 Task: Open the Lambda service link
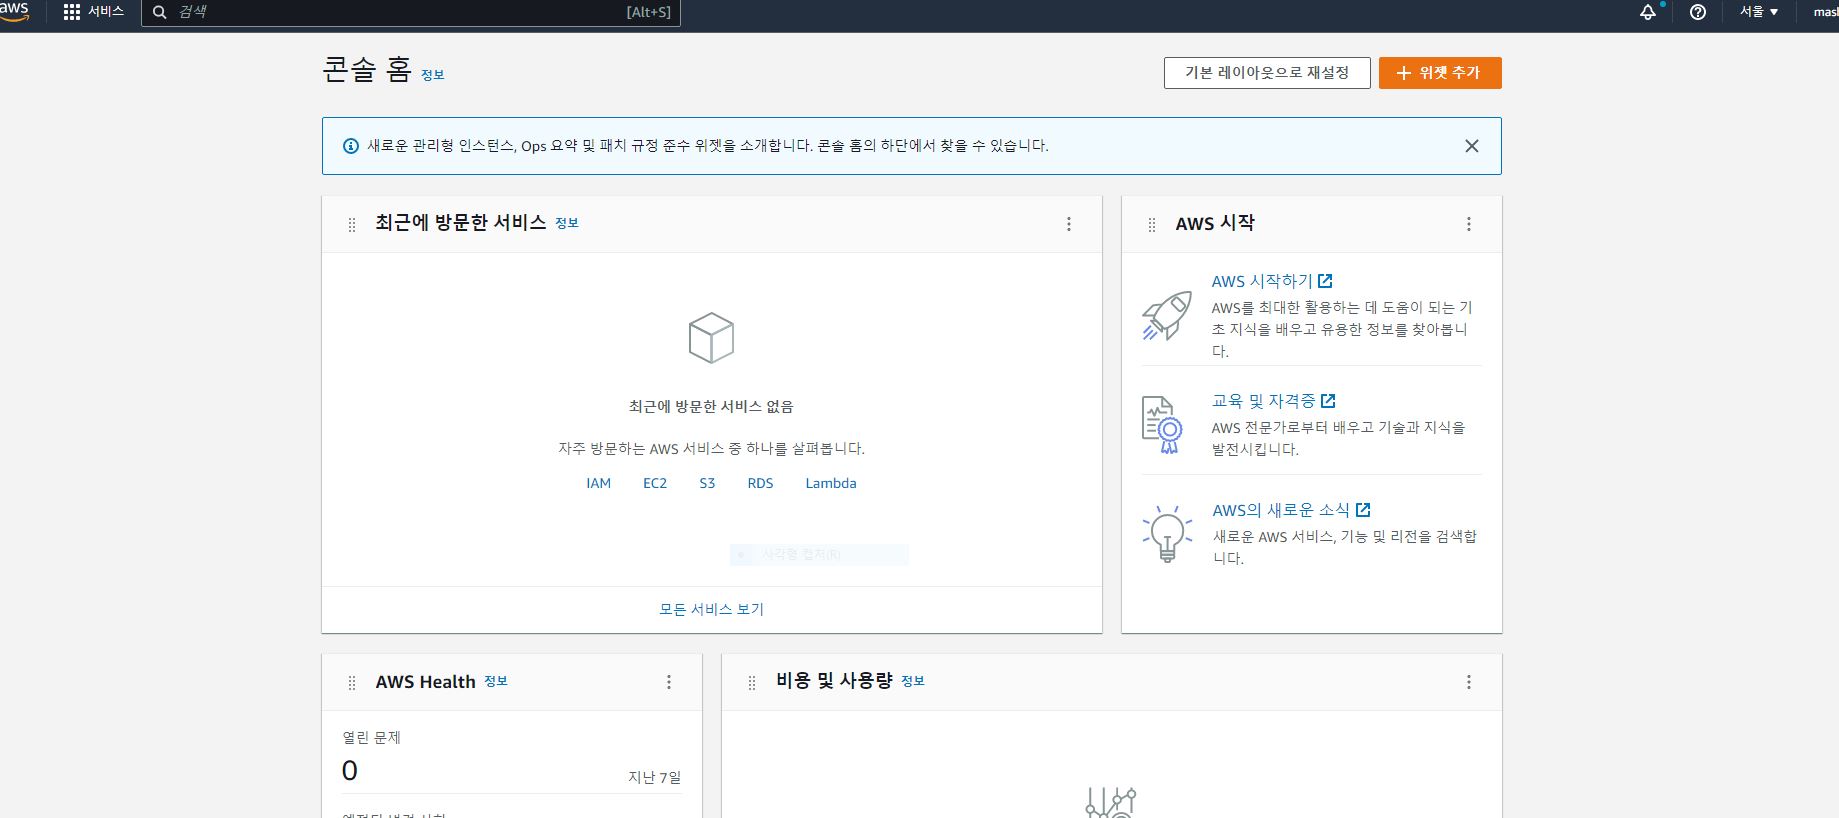pyautogui.click(x=831, y=483)
